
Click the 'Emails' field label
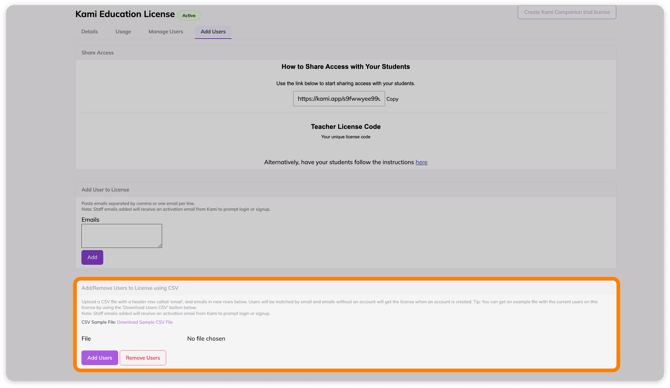pyautogui.click(x=90, y=220)
